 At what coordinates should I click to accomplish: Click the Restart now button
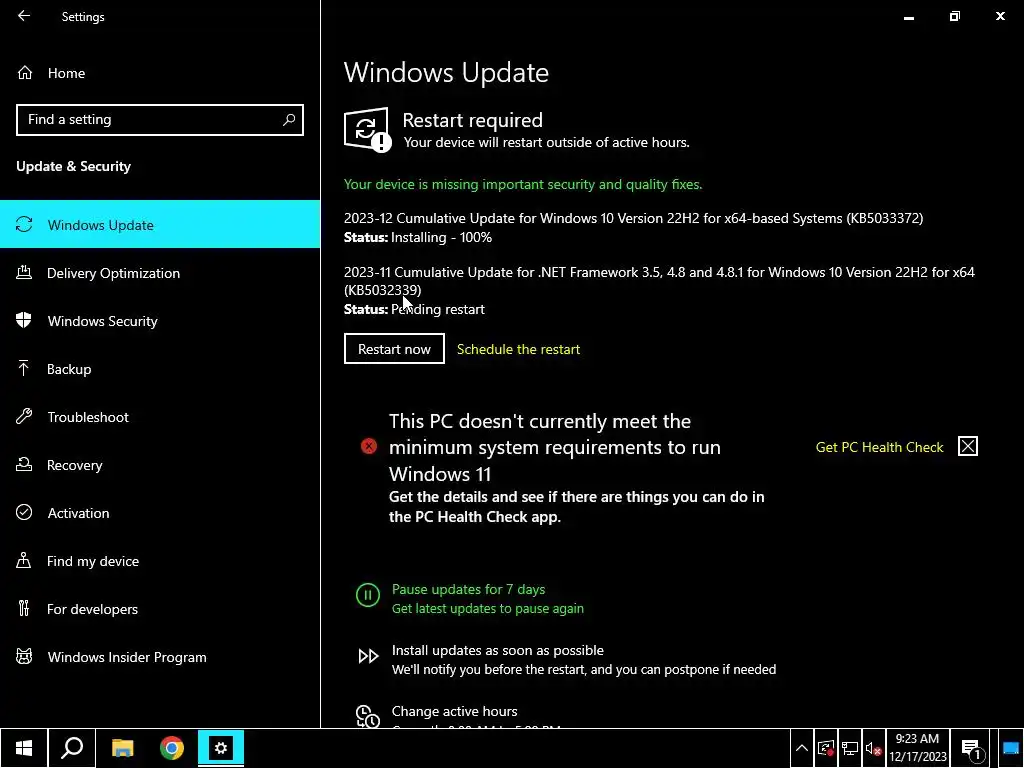(394, 349)
